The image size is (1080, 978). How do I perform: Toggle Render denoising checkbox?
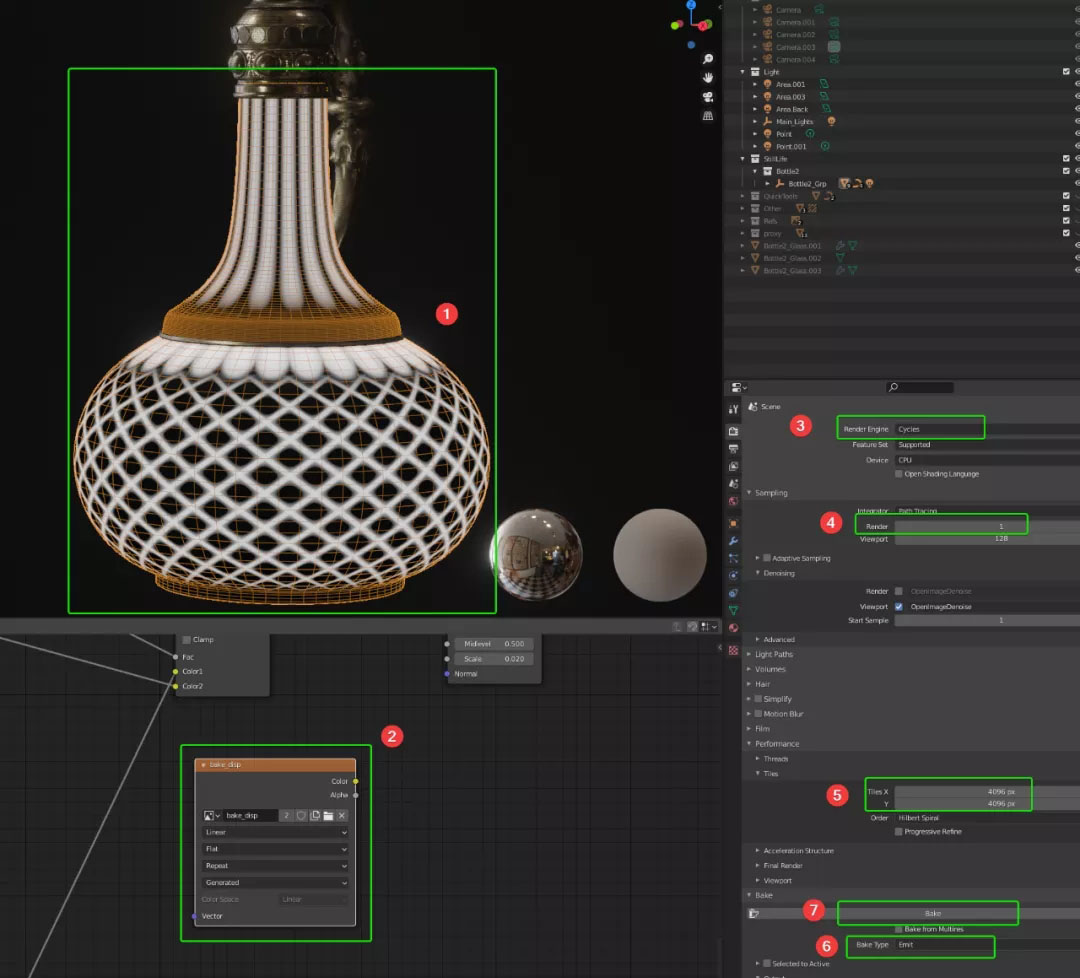(x=899, y=591)
